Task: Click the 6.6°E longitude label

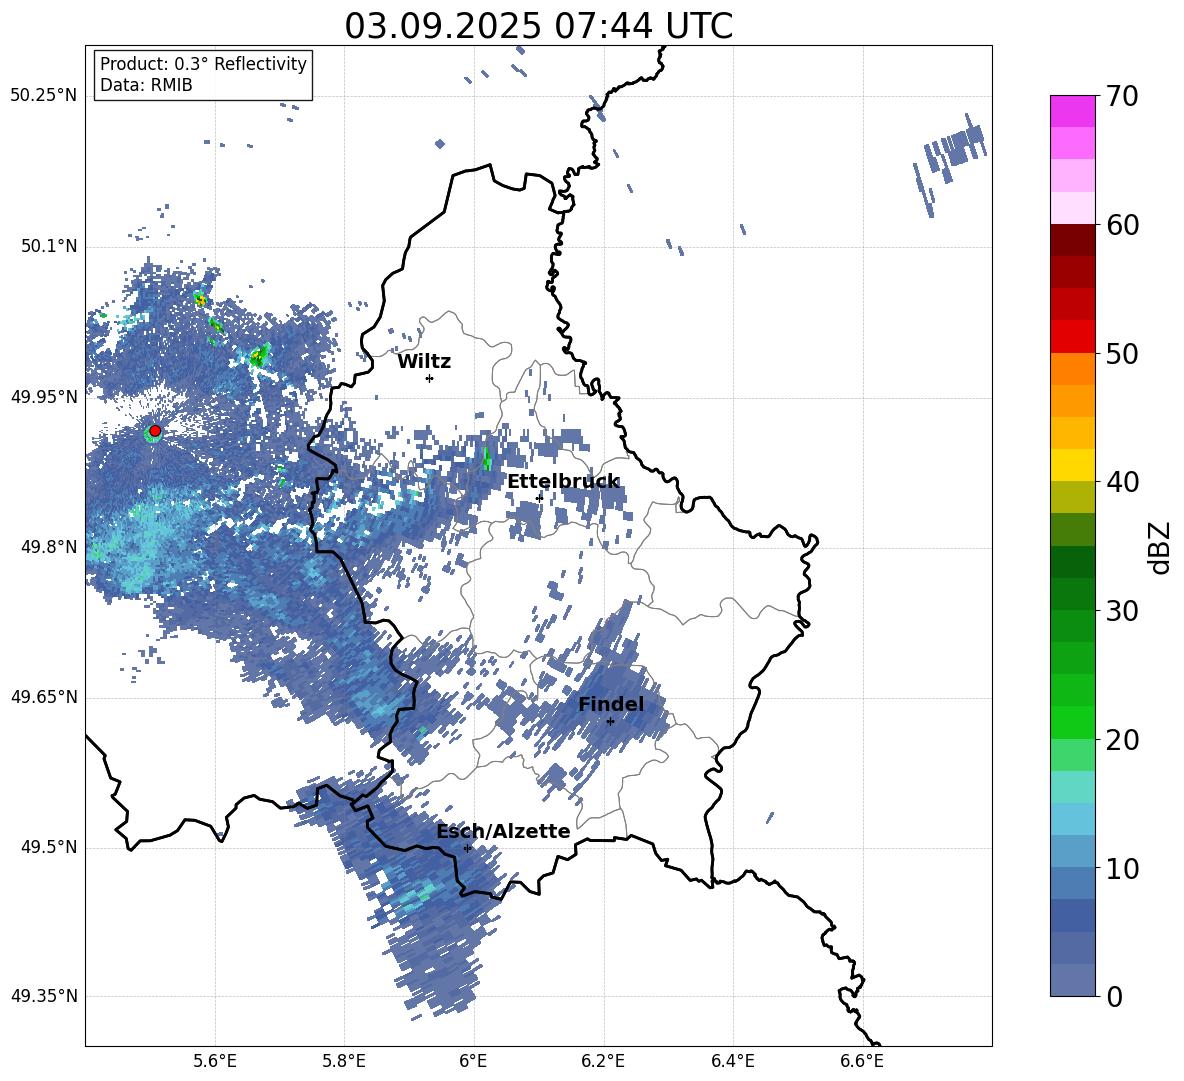Action: pyautogui.click(x=862, y=1061)
